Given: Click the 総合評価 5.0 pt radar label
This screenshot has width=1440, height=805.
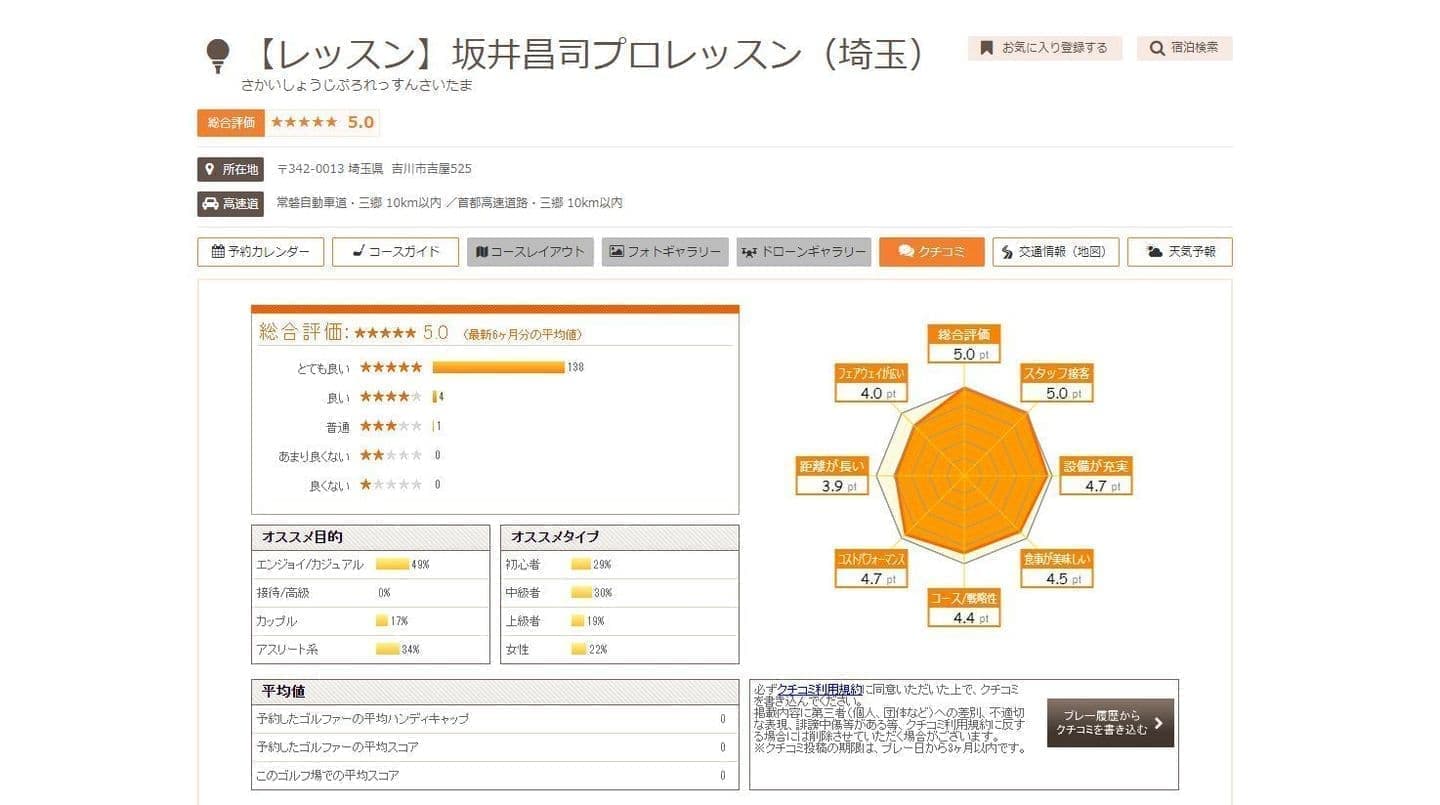Looking at the screenshot, I should 963,344.
